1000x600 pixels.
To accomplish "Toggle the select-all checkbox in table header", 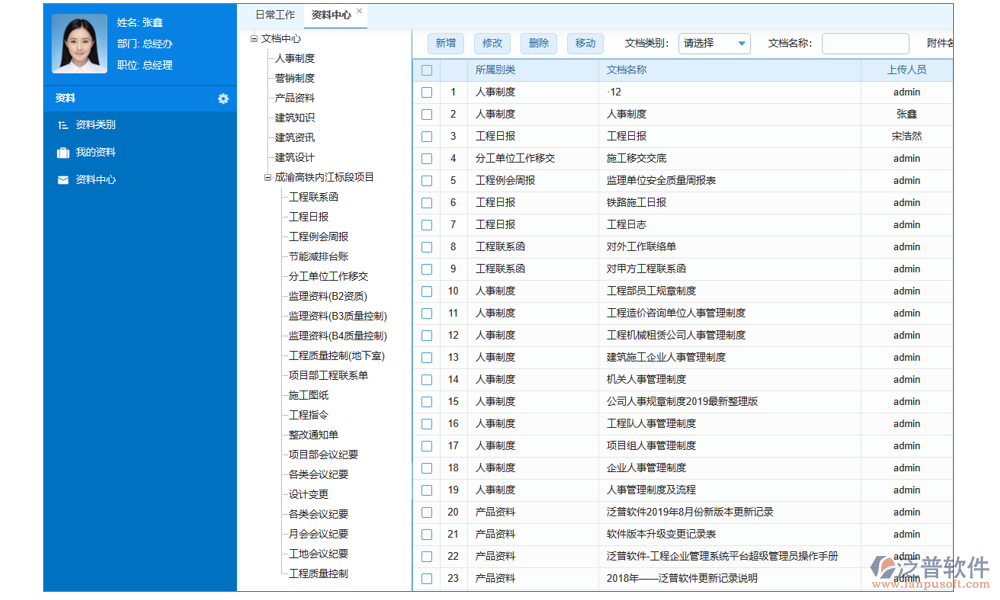I will pos(427,69).
